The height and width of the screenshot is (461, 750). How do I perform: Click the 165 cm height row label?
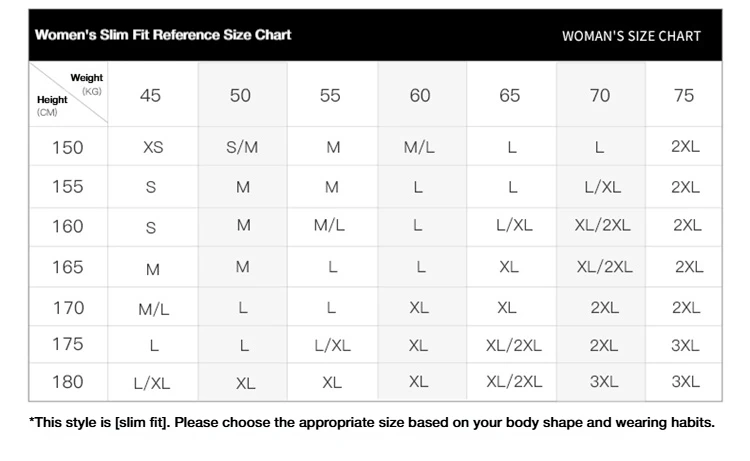pyautogui.click(x=67, y=267)
